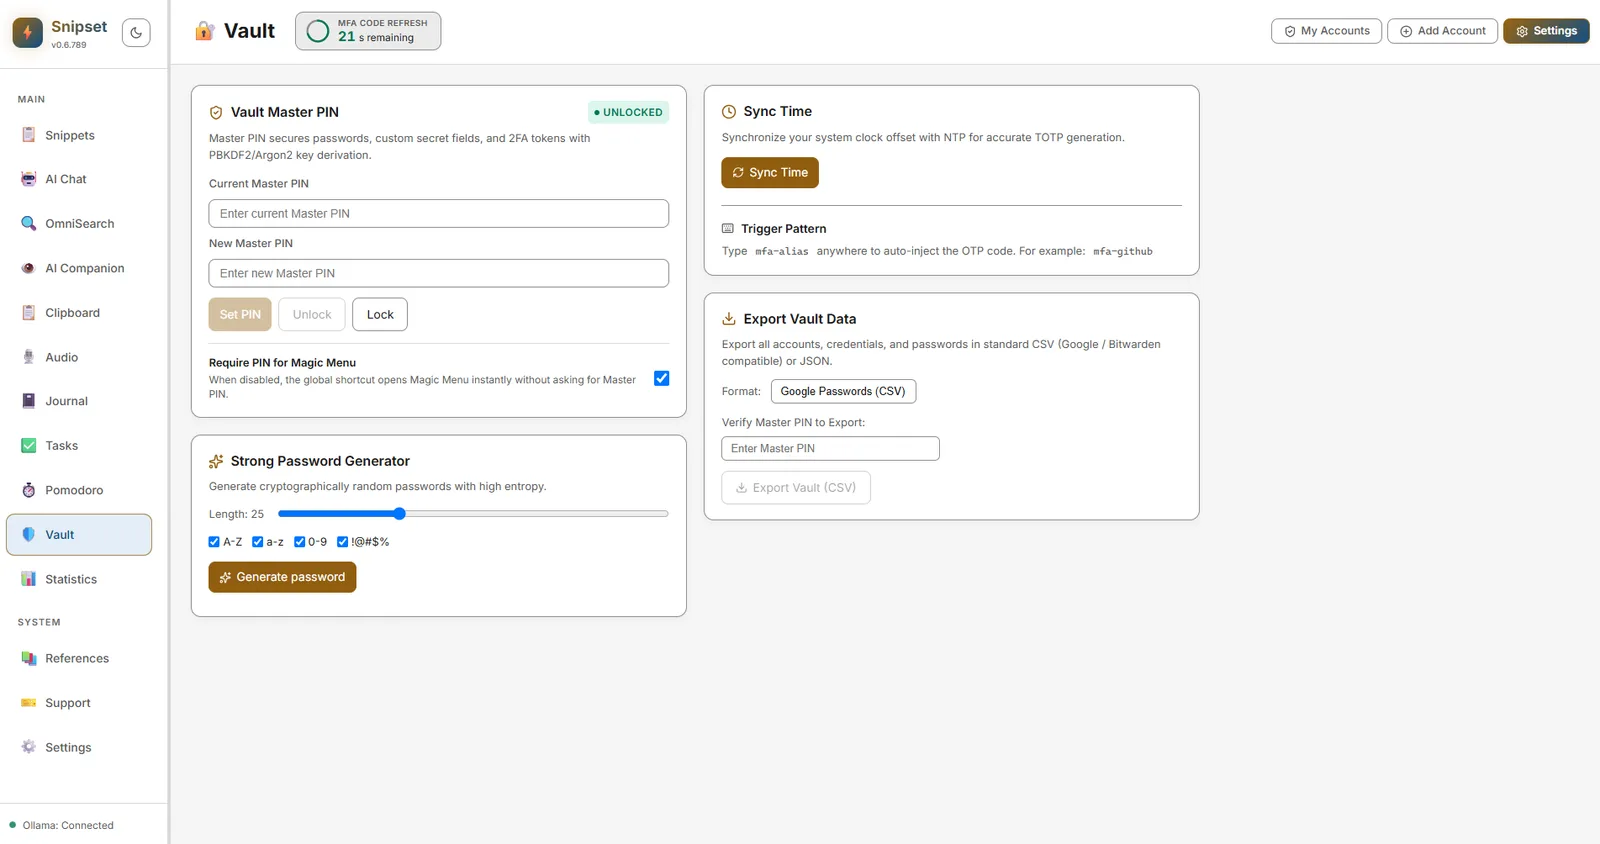Toggle dark mode moon icon

click(136, 32)
